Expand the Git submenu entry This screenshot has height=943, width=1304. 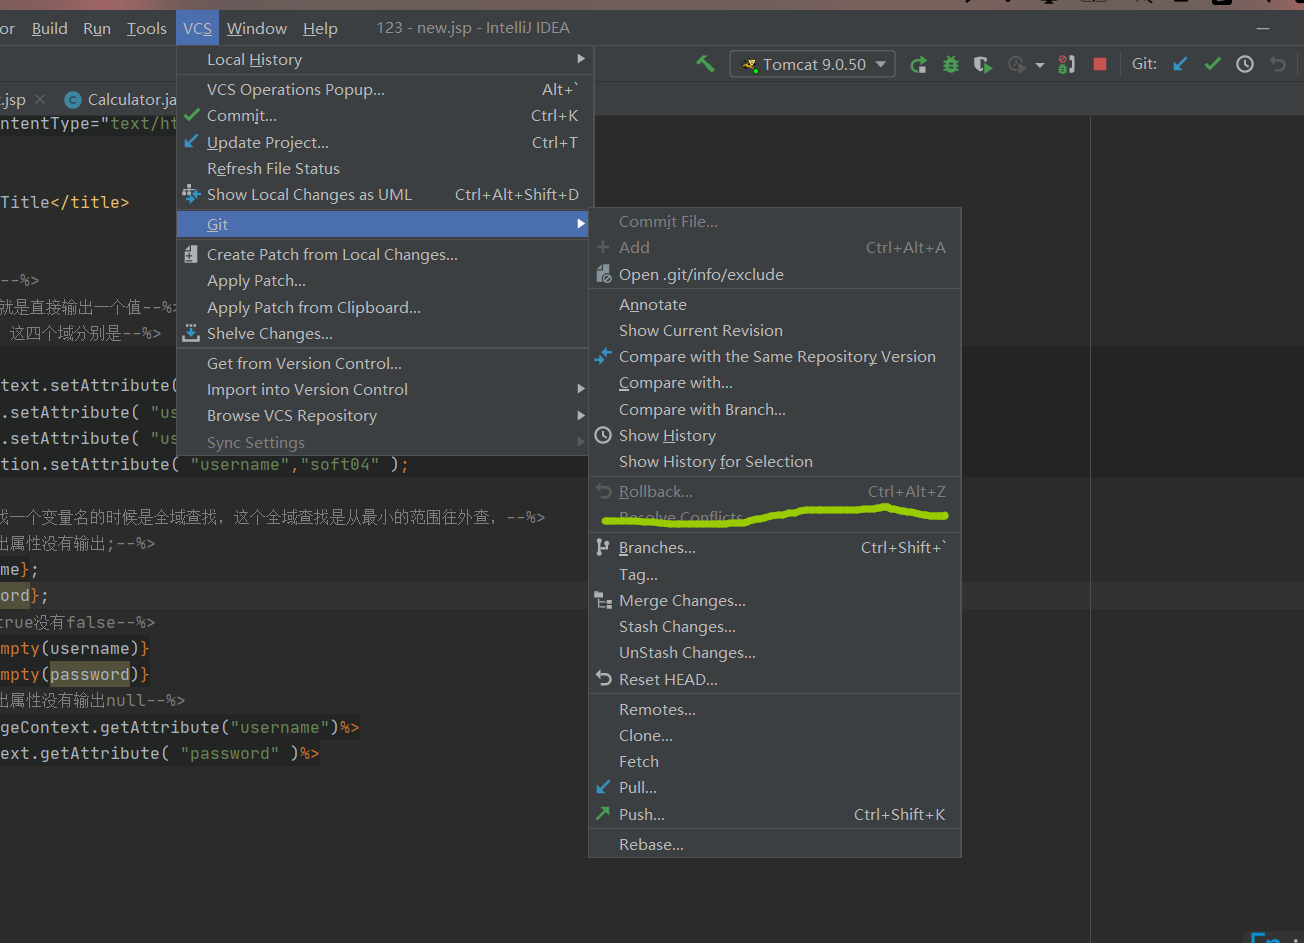pos(385,224)
